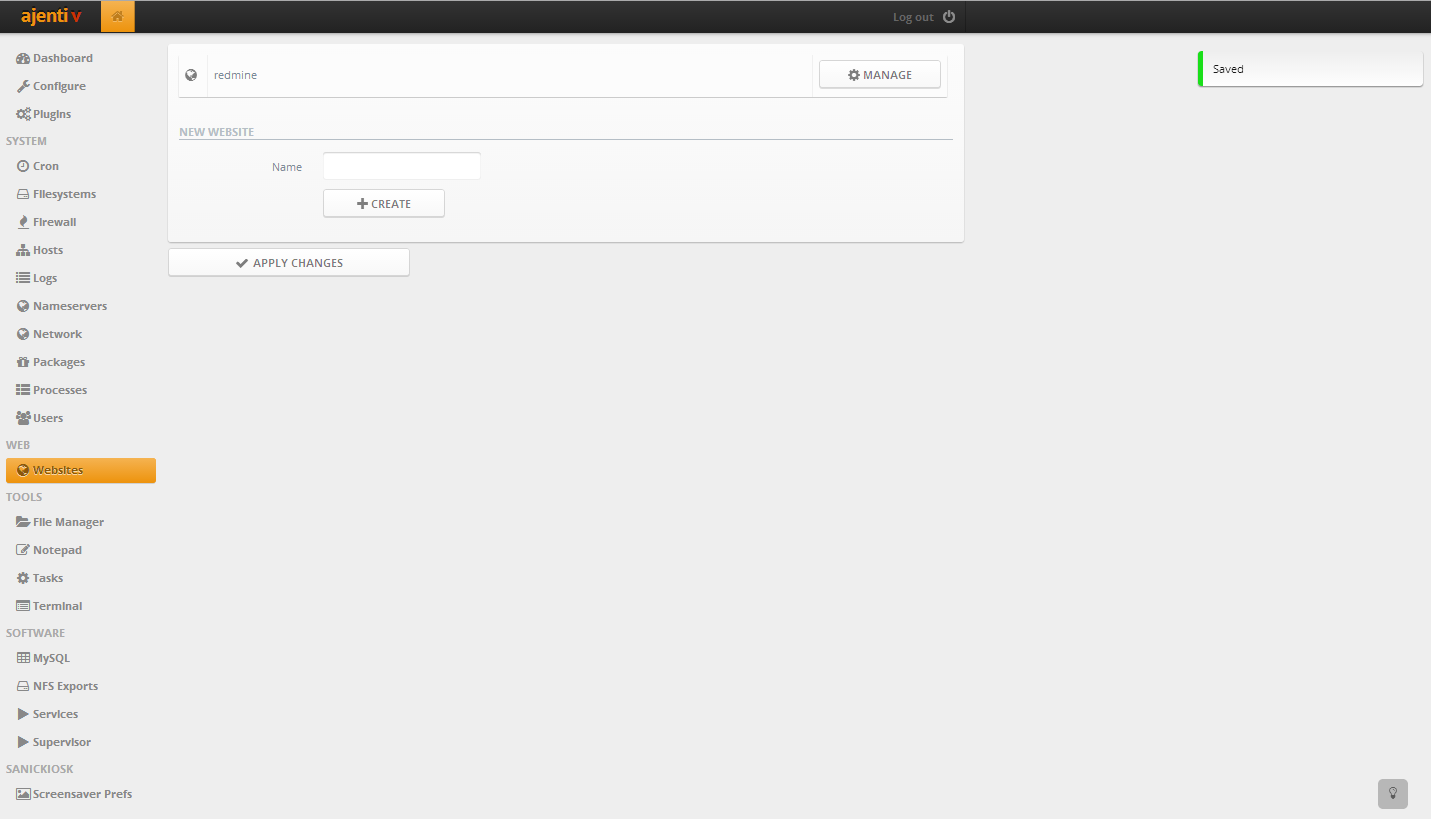Click the orange home icon in top bar
Image resolution: width=1431 pixels, height=819 pixels.
[x=117, y=17]
